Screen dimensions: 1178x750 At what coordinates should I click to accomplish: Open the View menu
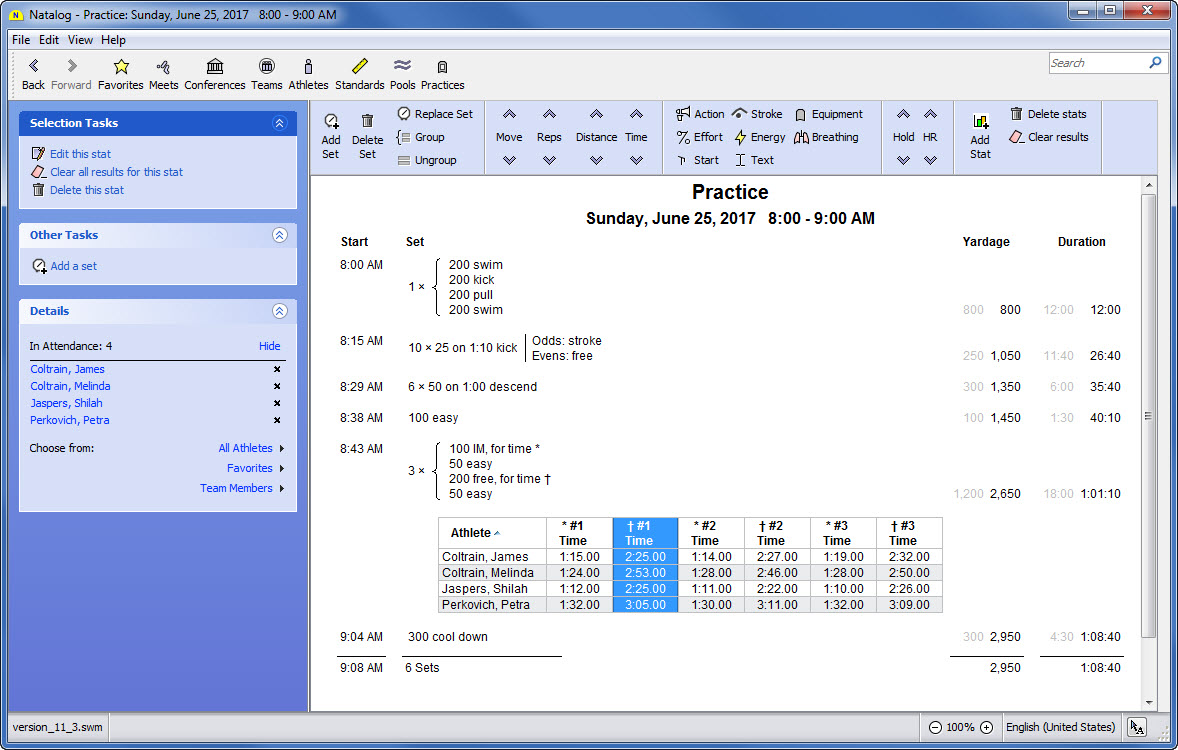tap(80, 40)
